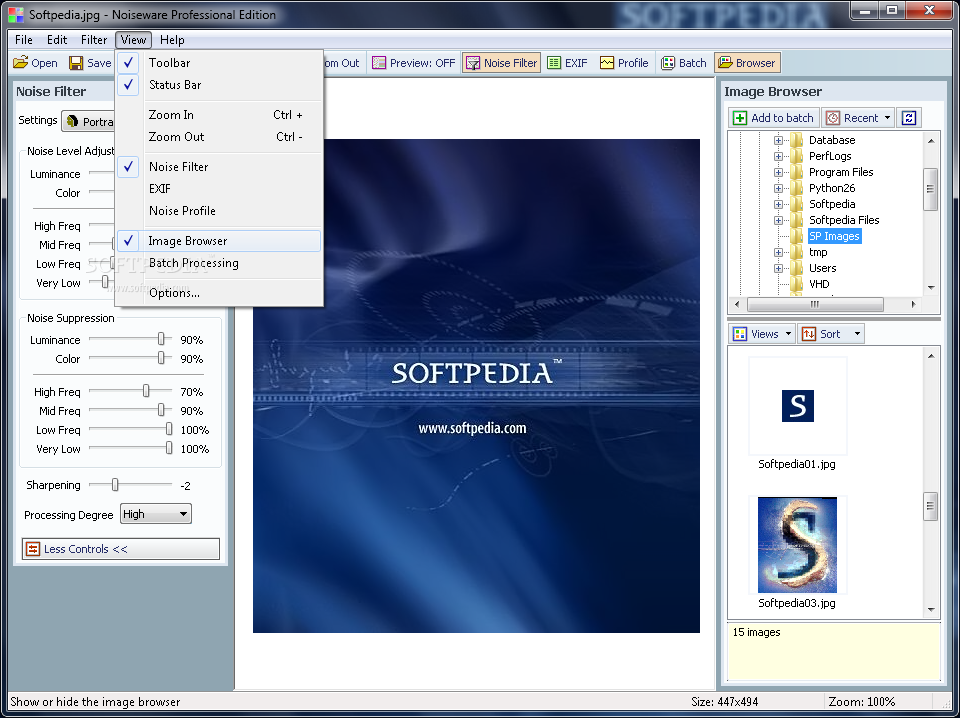This screenshot has height=718, width=960.
Task: Open the Filter menu
Action: coord(94,40)
